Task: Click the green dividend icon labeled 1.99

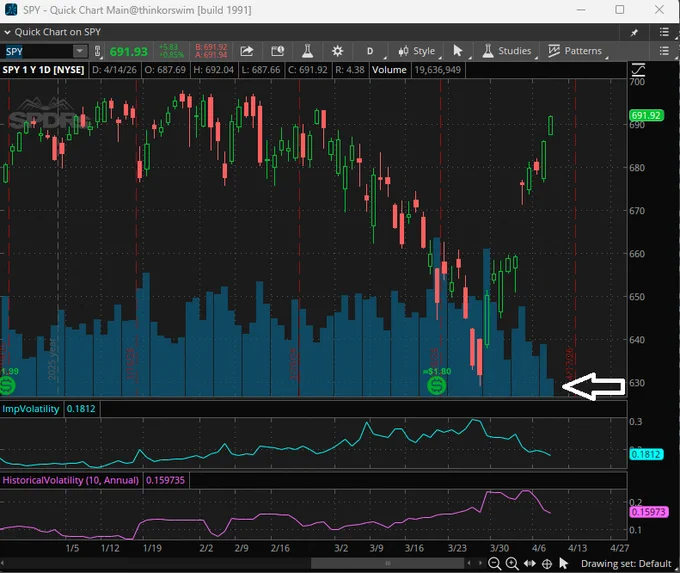Action: click(6, 385)
